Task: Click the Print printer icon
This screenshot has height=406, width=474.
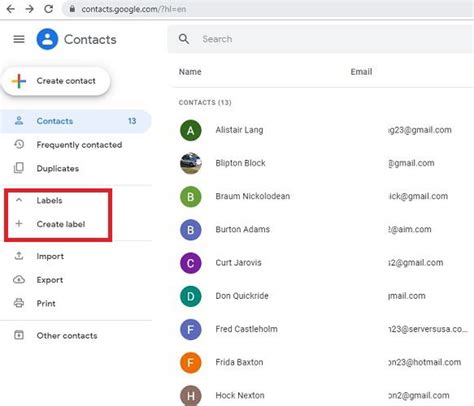Action: (x=19, y=303)
